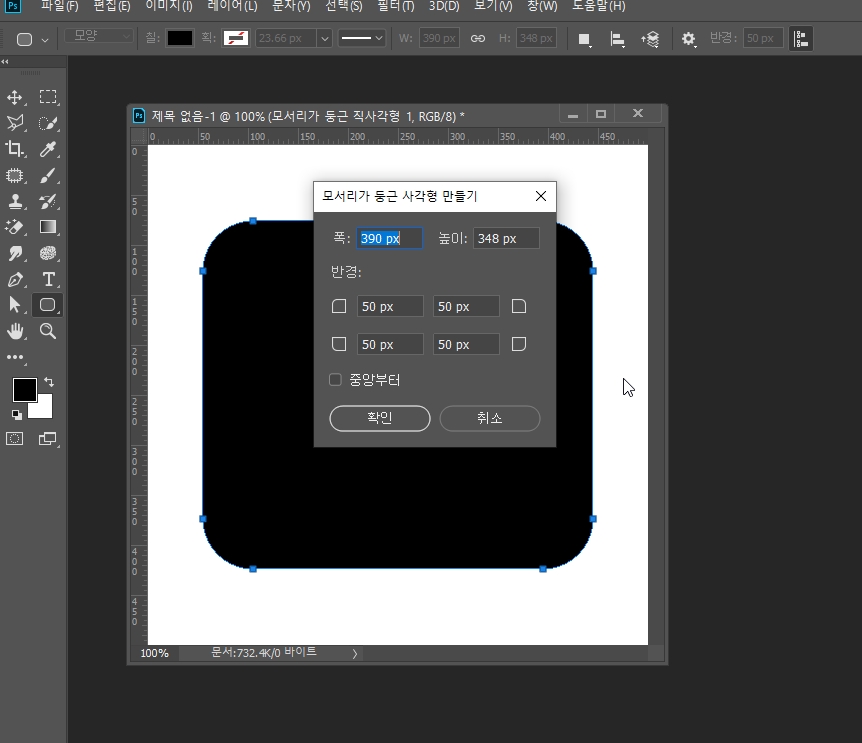Toggle Quick Mask mode
This screenshot has height=743, width=862.
[x=15, y=439]
